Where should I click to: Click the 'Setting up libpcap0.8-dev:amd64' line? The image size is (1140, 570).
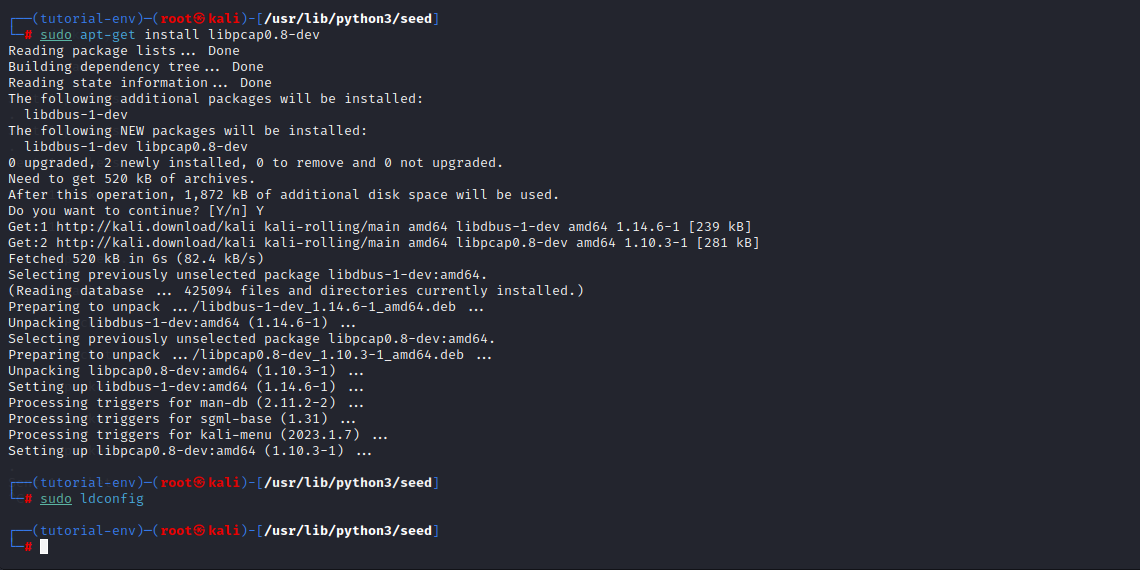[x=190, y=451]
